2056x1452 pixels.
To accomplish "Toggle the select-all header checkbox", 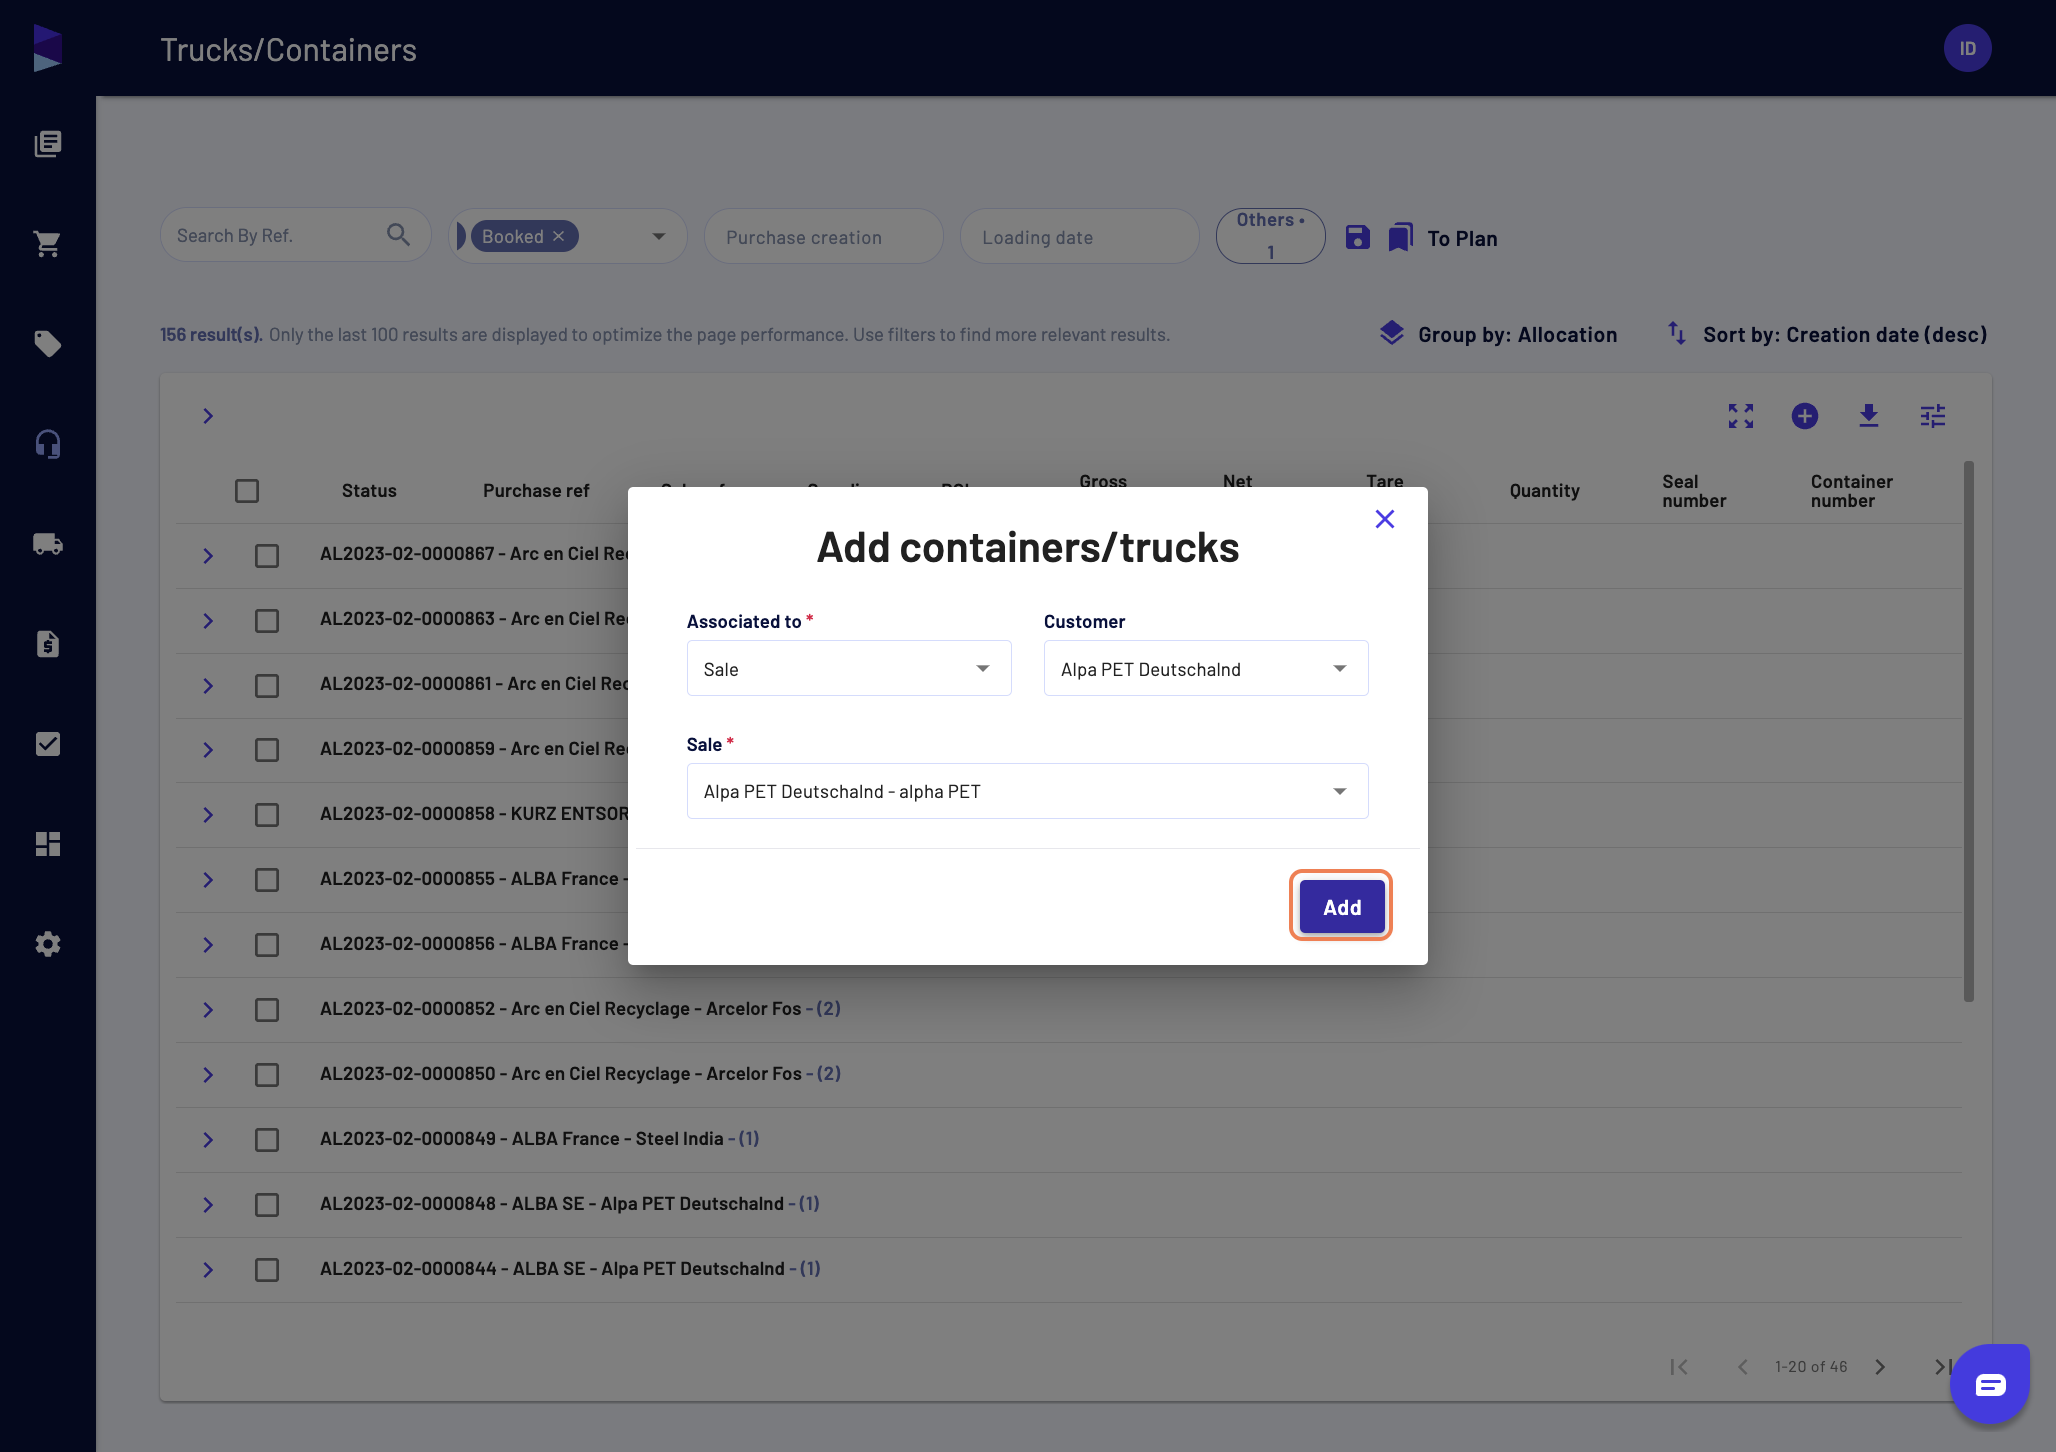I will (247, 491).
